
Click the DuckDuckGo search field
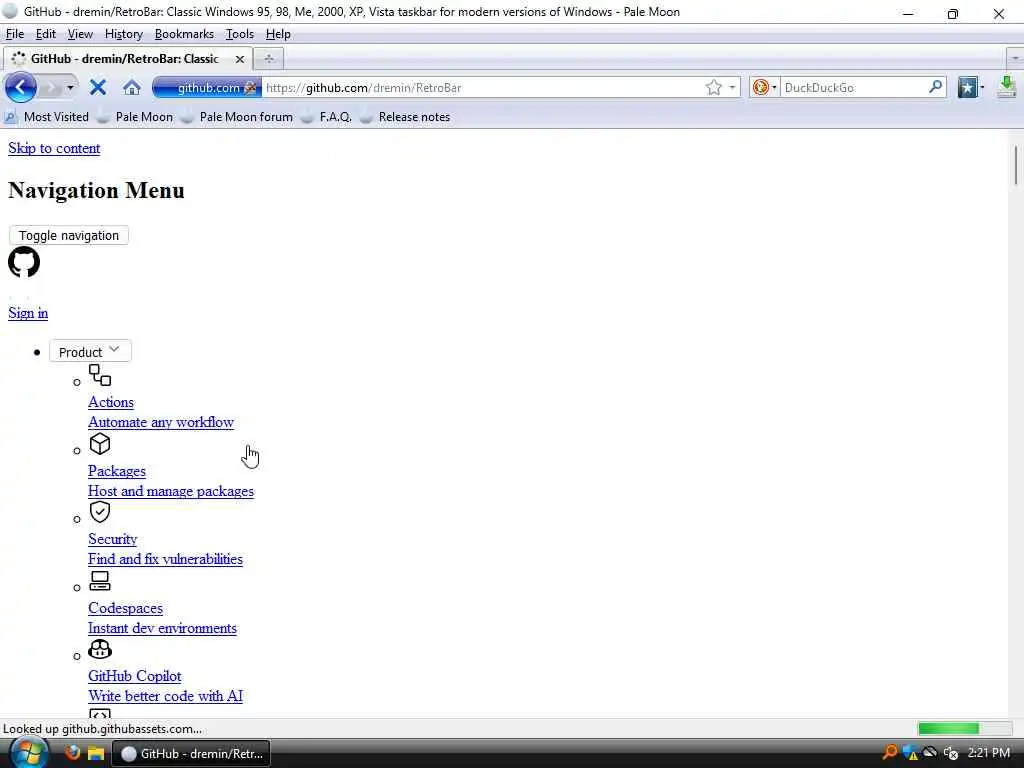click(853, 87)
